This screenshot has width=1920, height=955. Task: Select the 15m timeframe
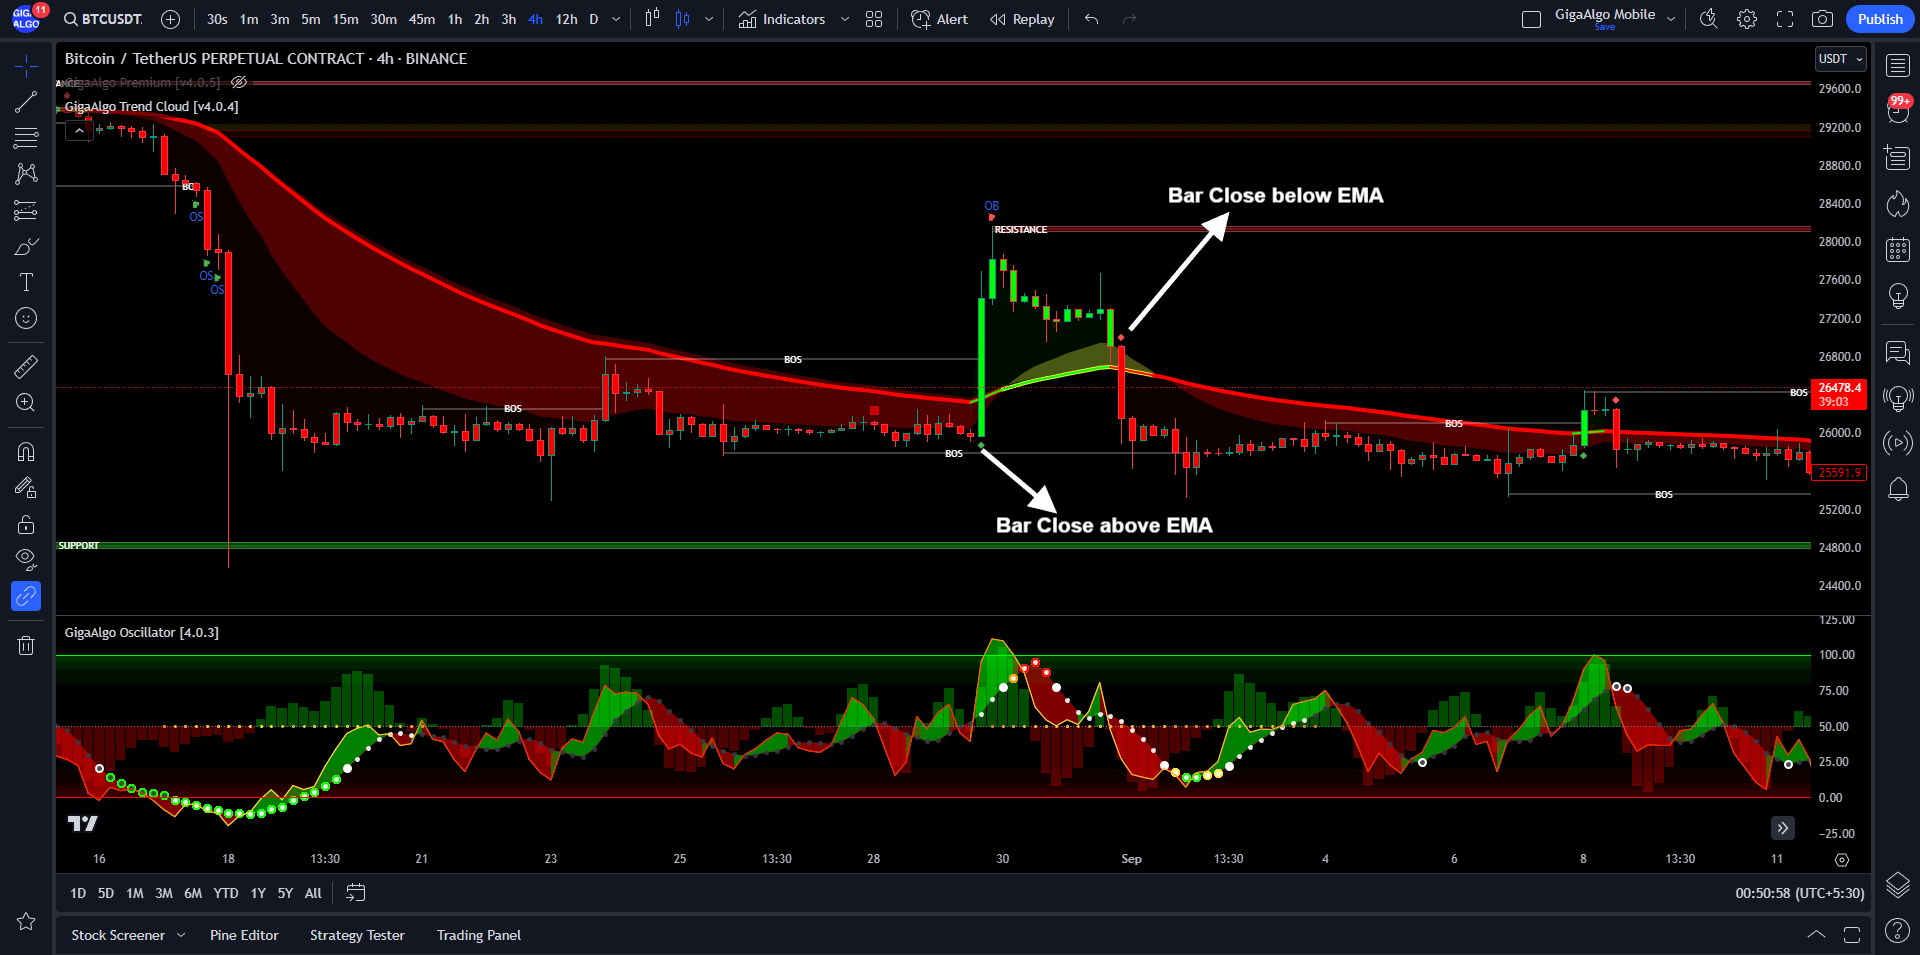[345, 19]
